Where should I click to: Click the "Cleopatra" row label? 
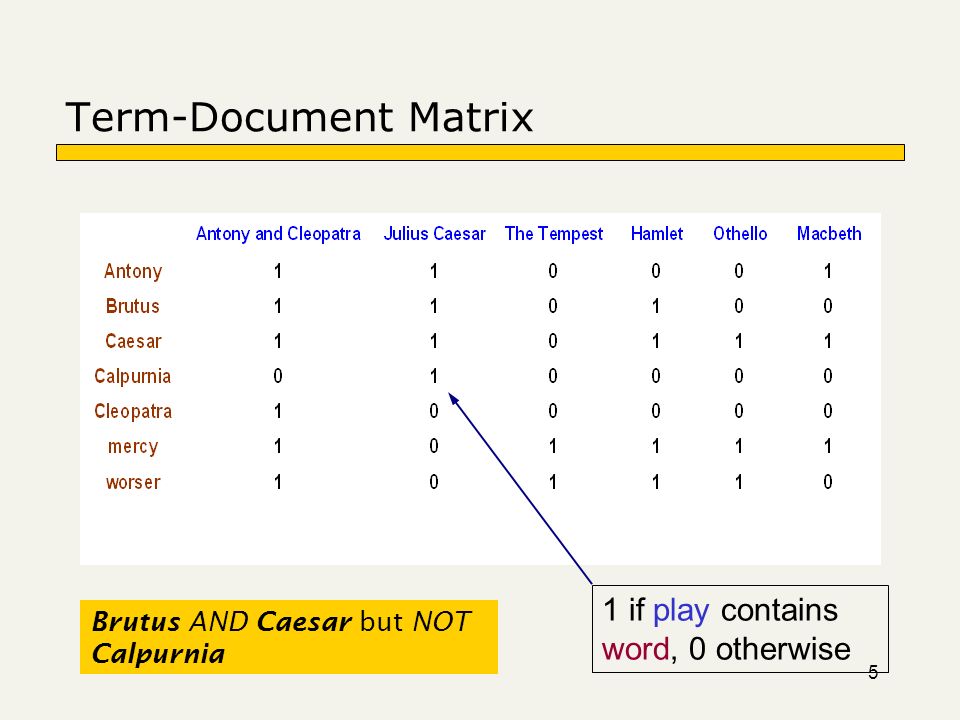tap(133, 411)
